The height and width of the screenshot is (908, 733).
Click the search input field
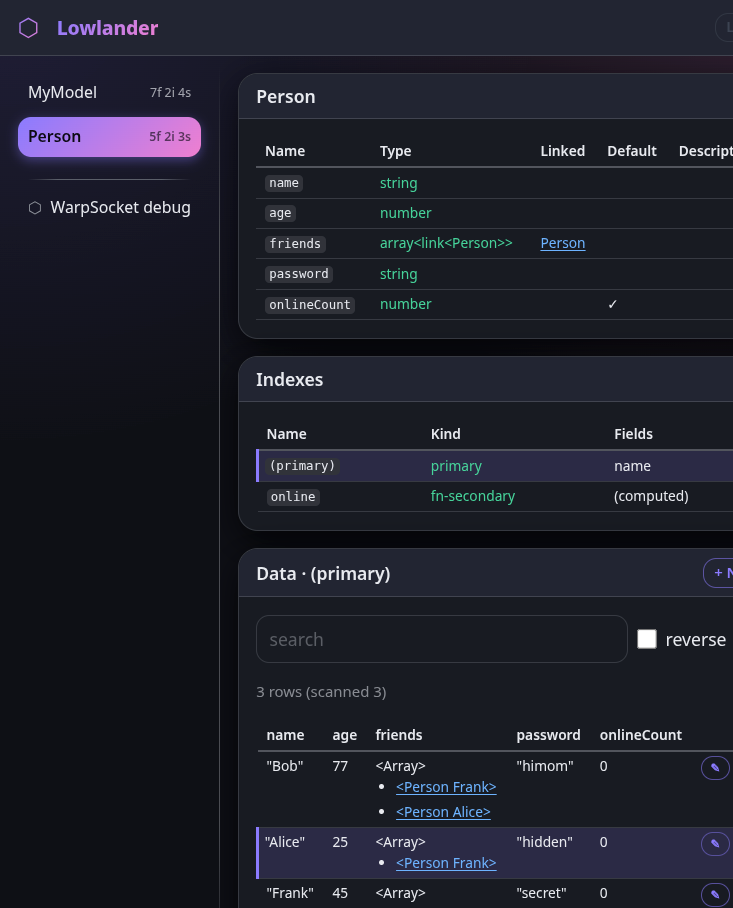click(x=442, y=639)
